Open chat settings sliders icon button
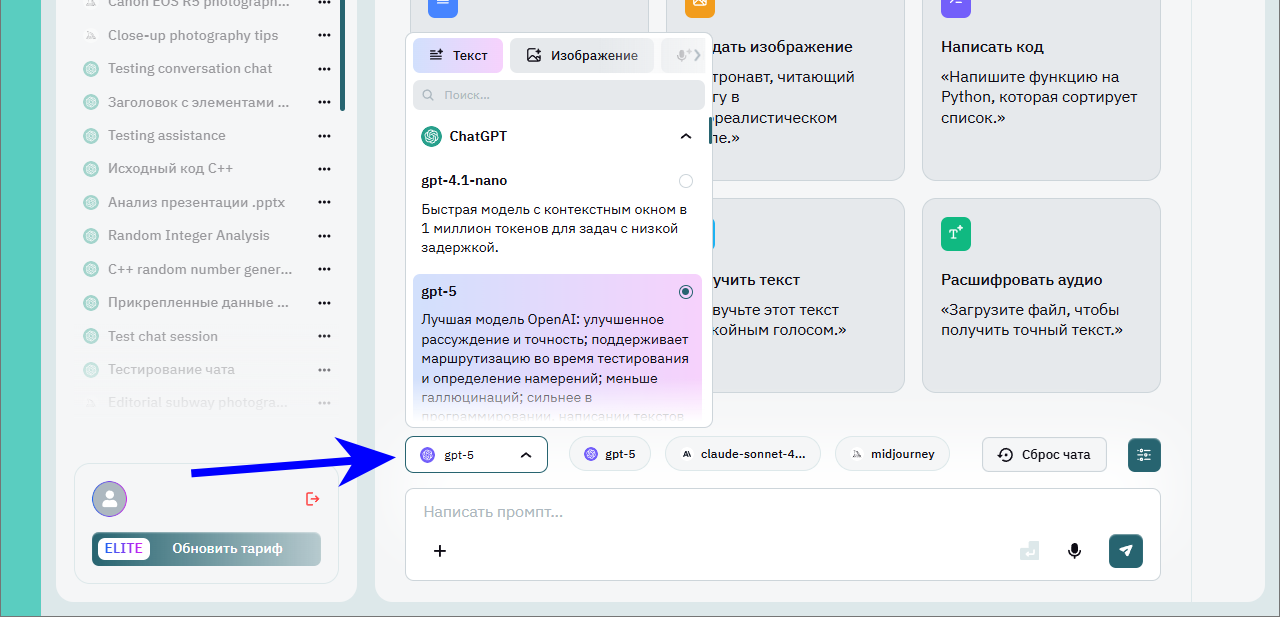This screenshot has height=617, width=1280. (1144, 455)
